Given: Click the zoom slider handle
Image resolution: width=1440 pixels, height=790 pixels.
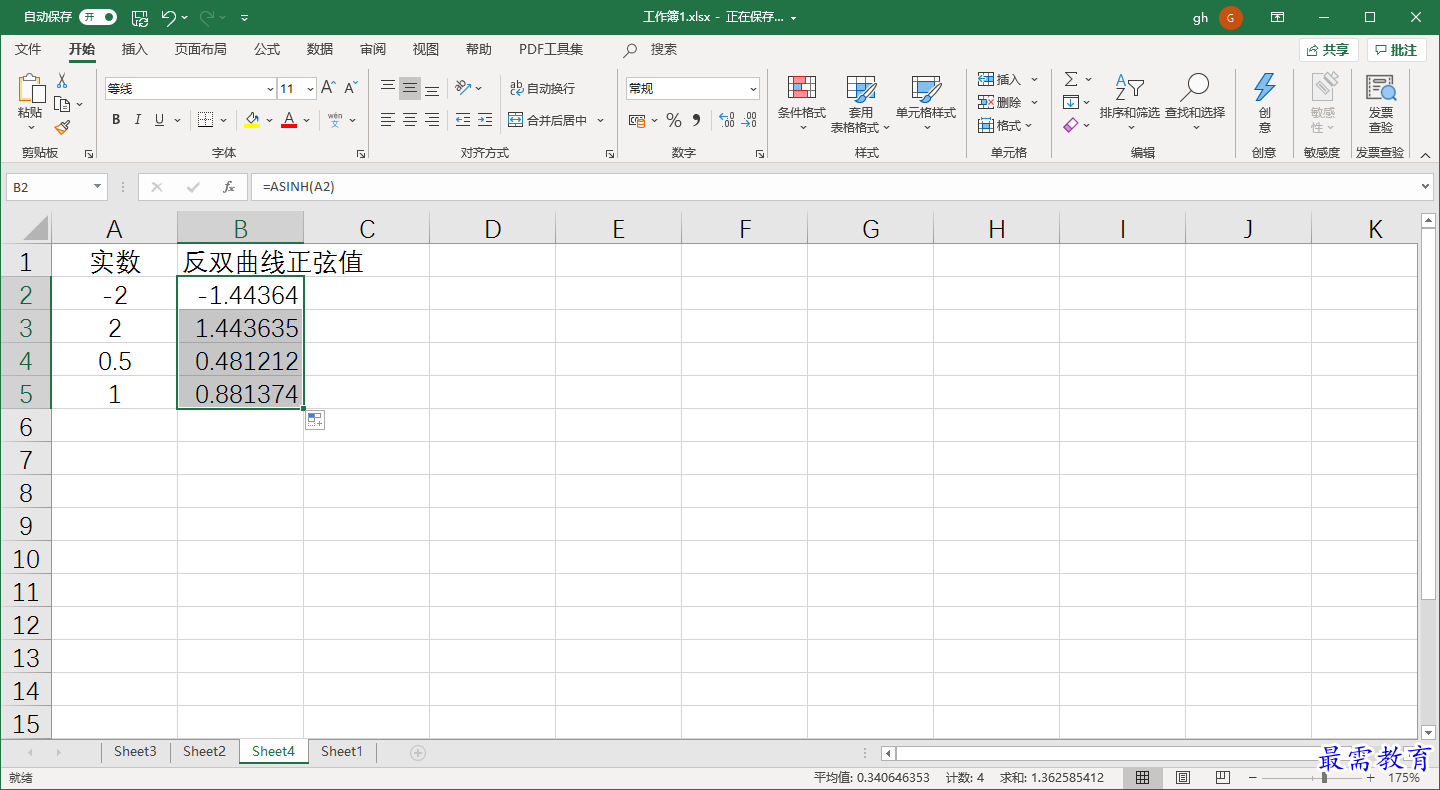Looking at the screenshot, I should point(1324,777).
